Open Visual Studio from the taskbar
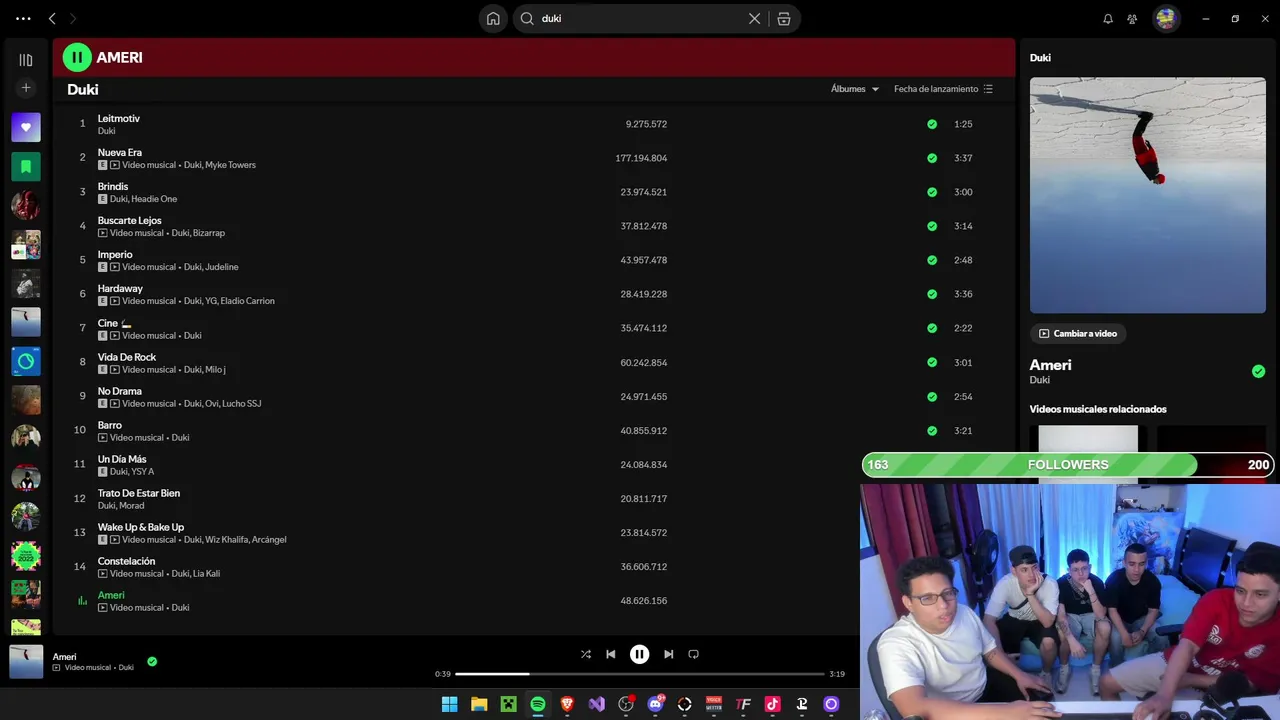Image resolution: width=1280 pixels, height=720 pixels. (x=597, y=704)
